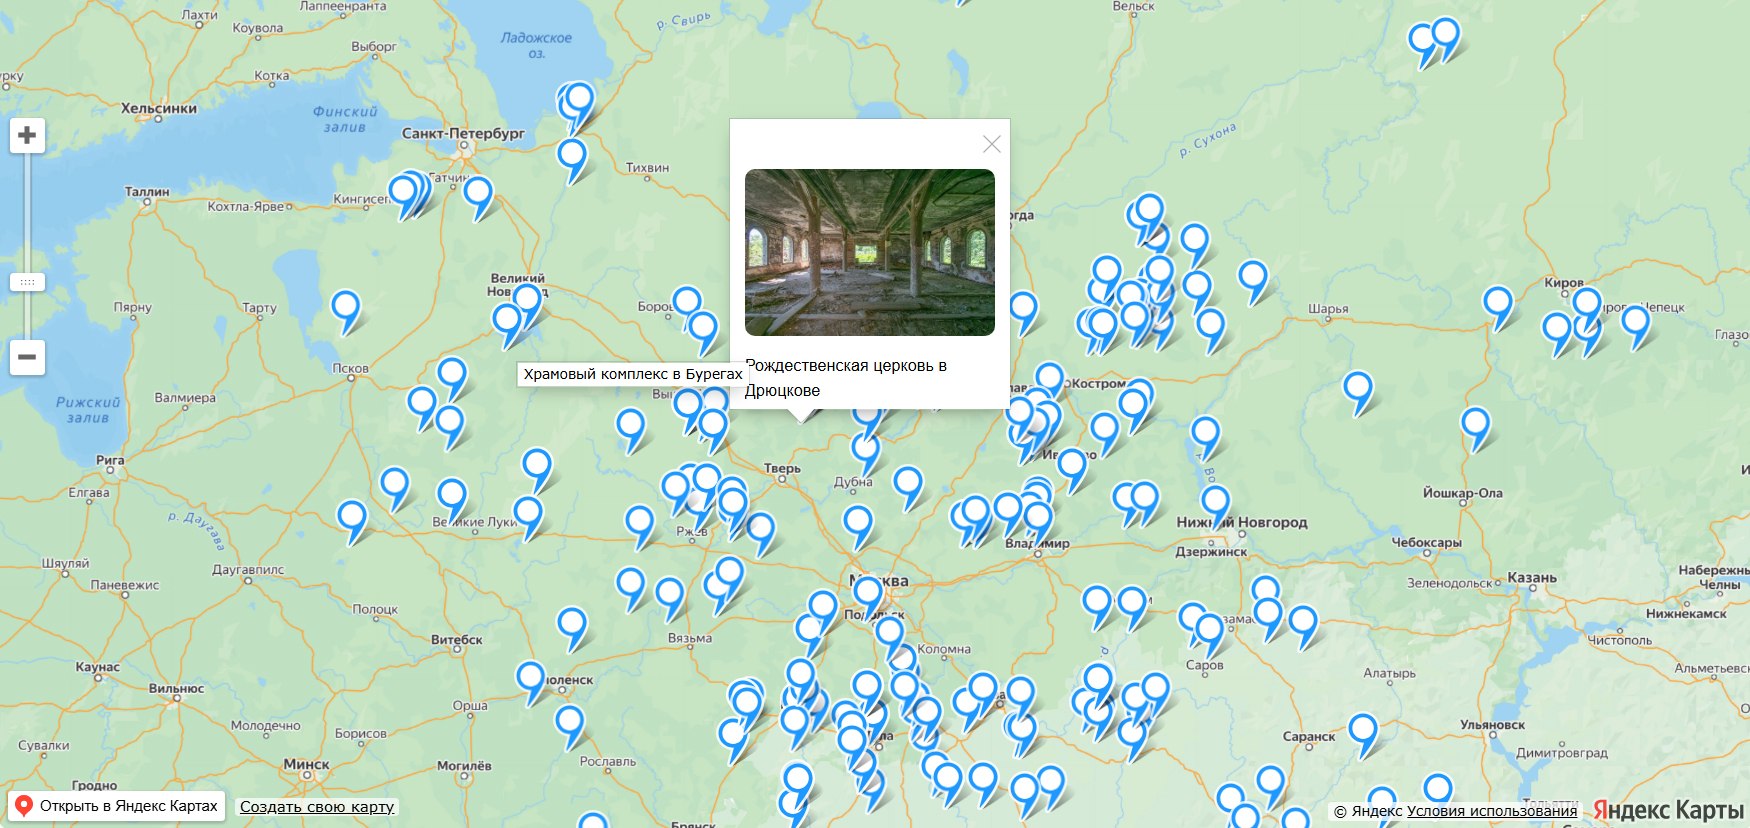Select the marker southwest of Великий Новгород
Screen dimensions: 1750x828
point(507,320)
